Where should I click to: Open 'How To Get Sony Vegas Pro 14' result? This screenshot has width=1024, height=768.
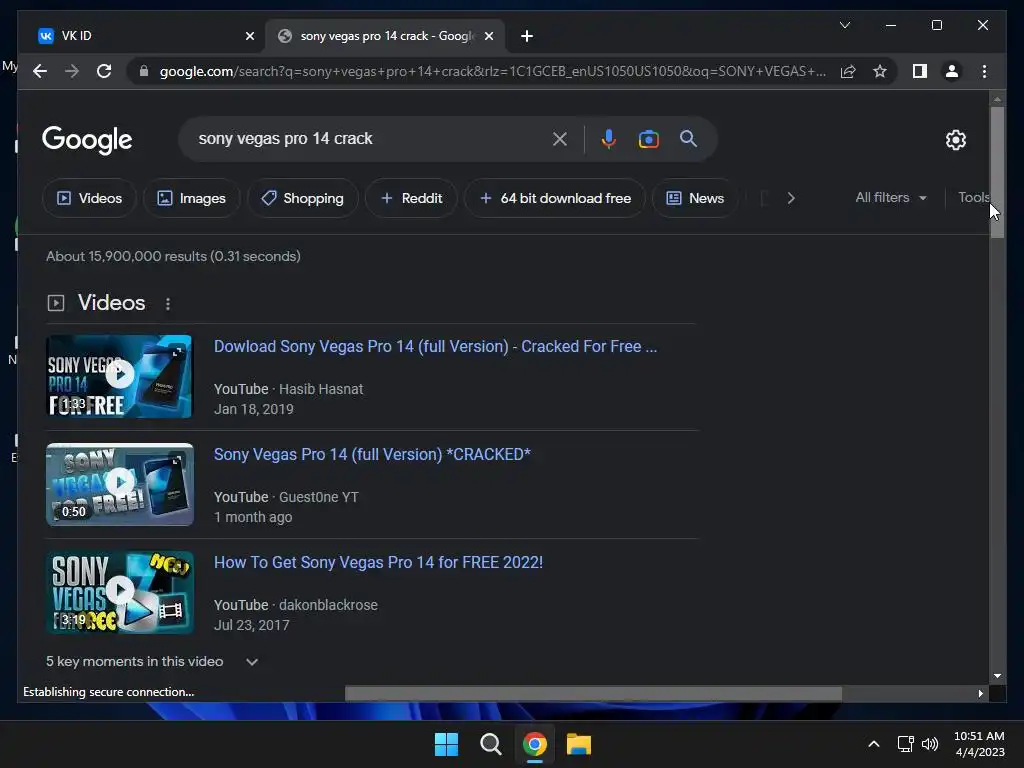pyautogui.click(x=378, y=562)
